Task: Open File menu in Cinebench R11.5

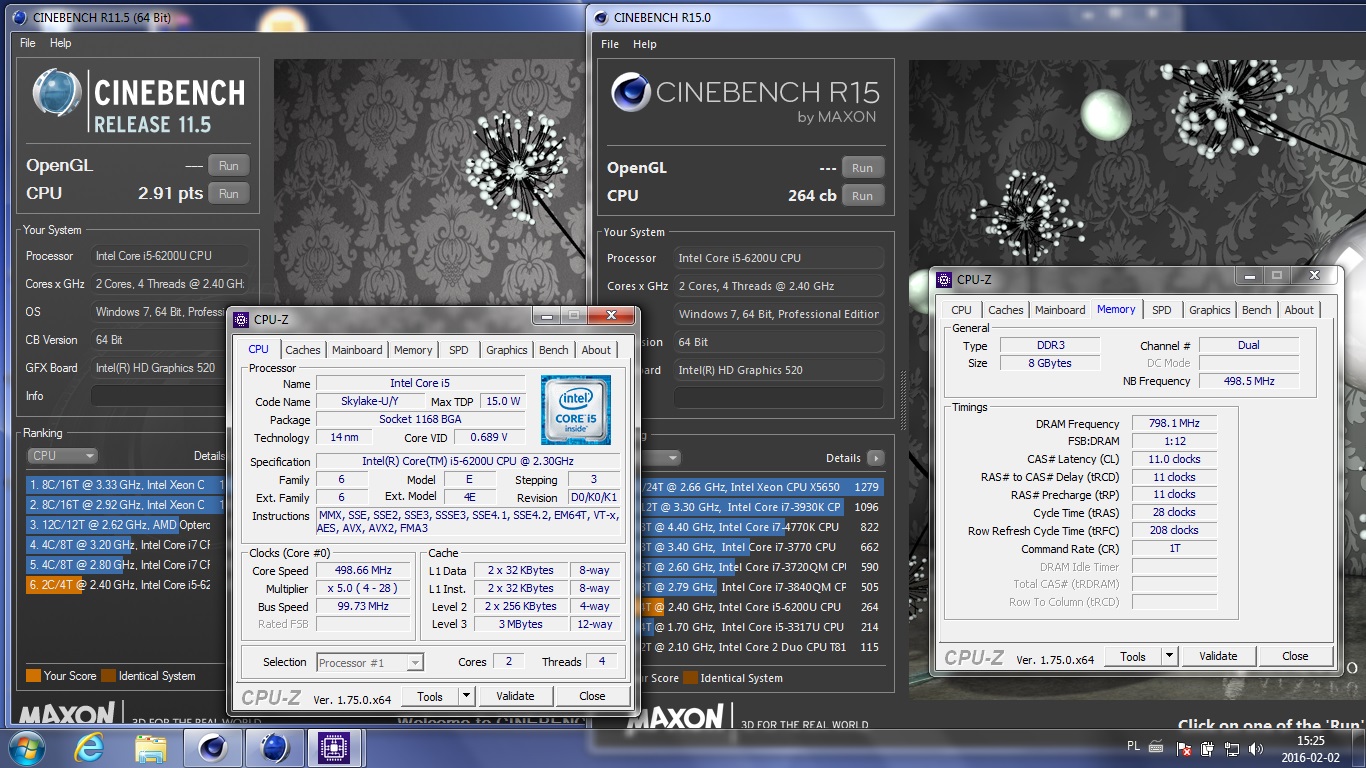Action: tap(28, 43)
